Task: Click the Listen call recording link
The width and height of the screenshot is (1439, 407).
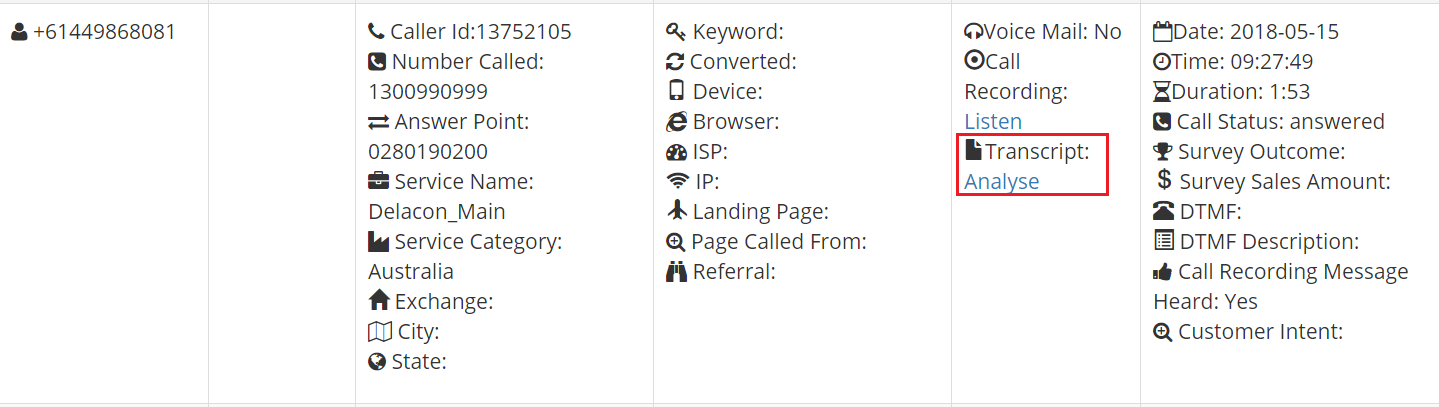Action: (x=992, y=121)
